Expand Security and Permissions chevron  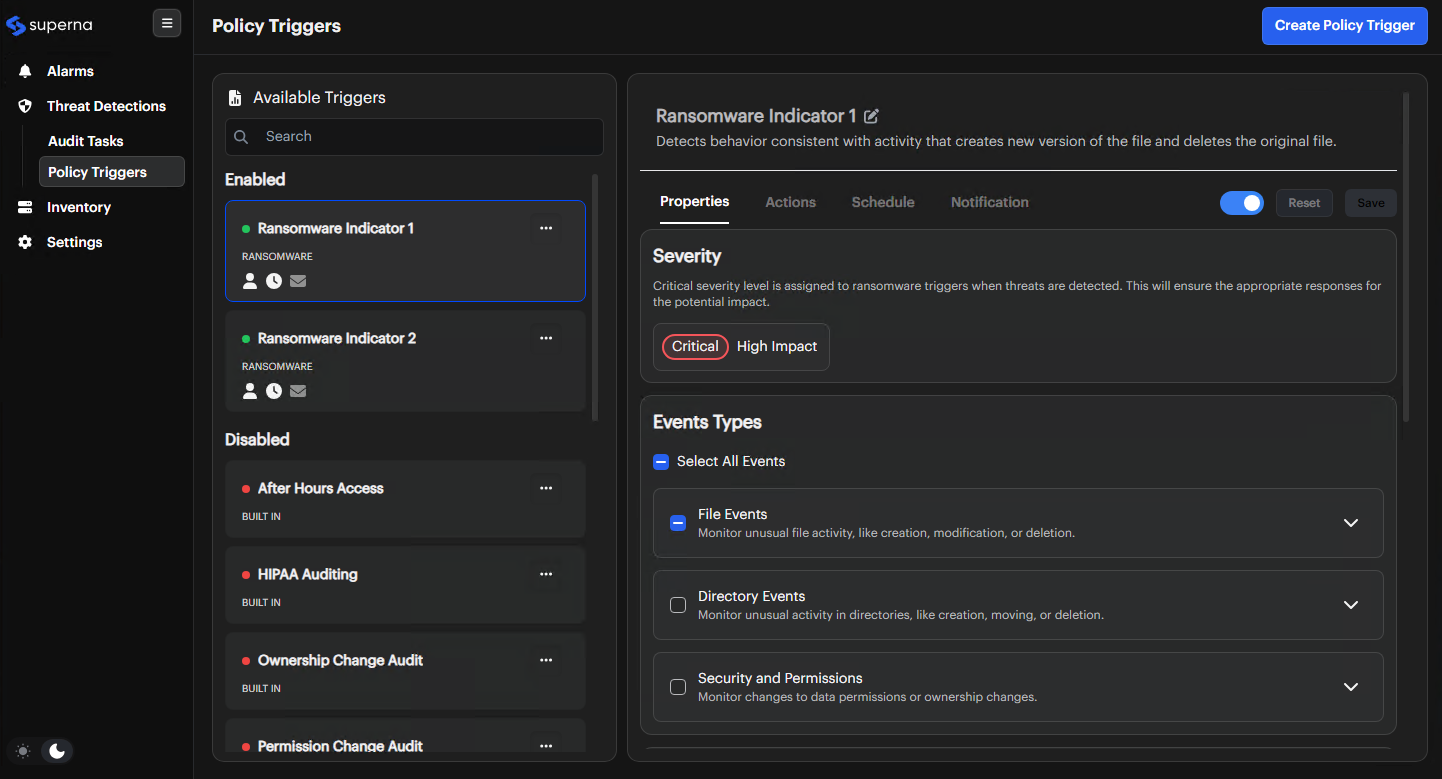point(1351,687)
